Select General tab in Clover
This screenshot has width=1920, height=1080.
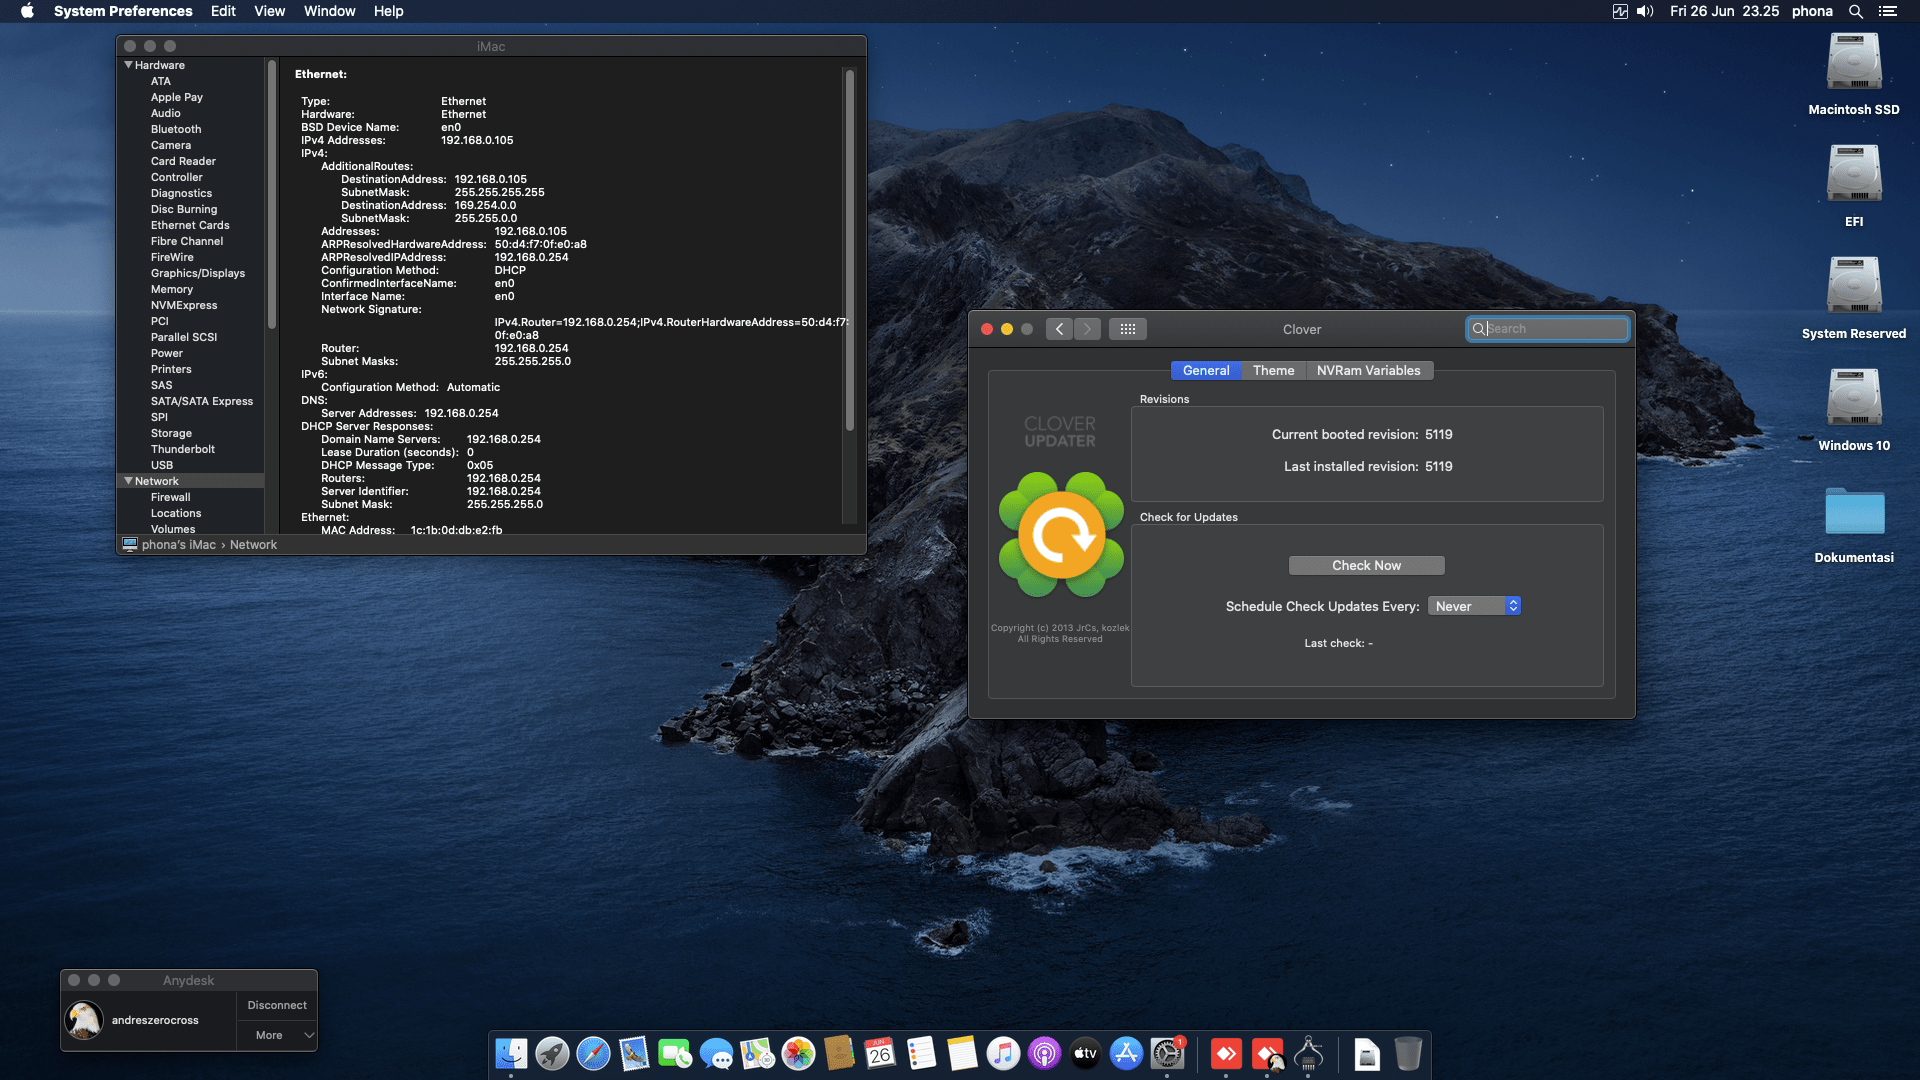(1206, 370)
